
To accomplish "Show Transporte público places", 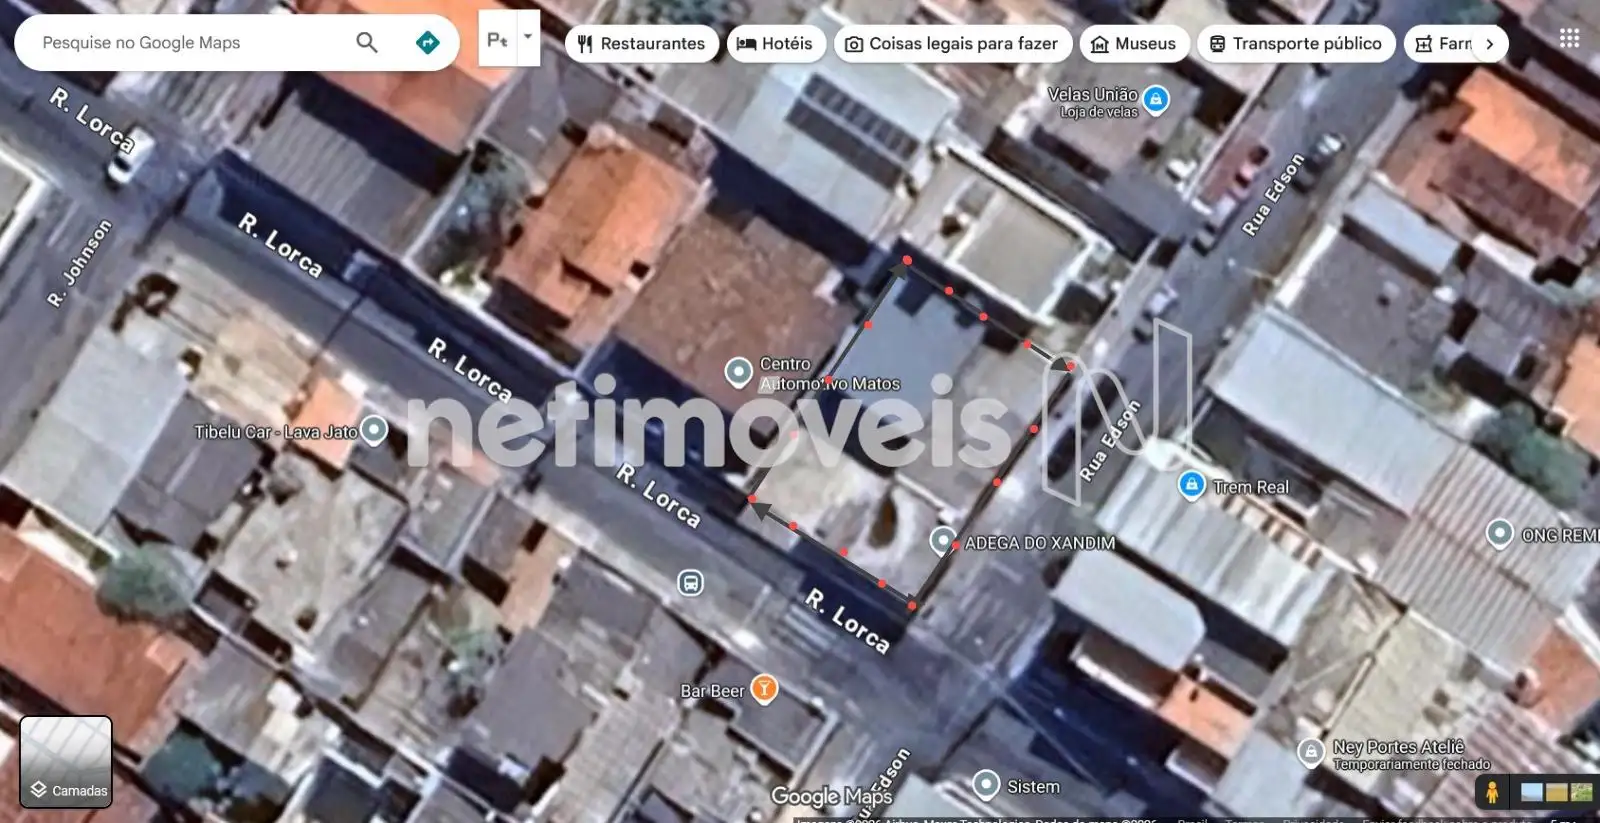I will [1295, 44].
